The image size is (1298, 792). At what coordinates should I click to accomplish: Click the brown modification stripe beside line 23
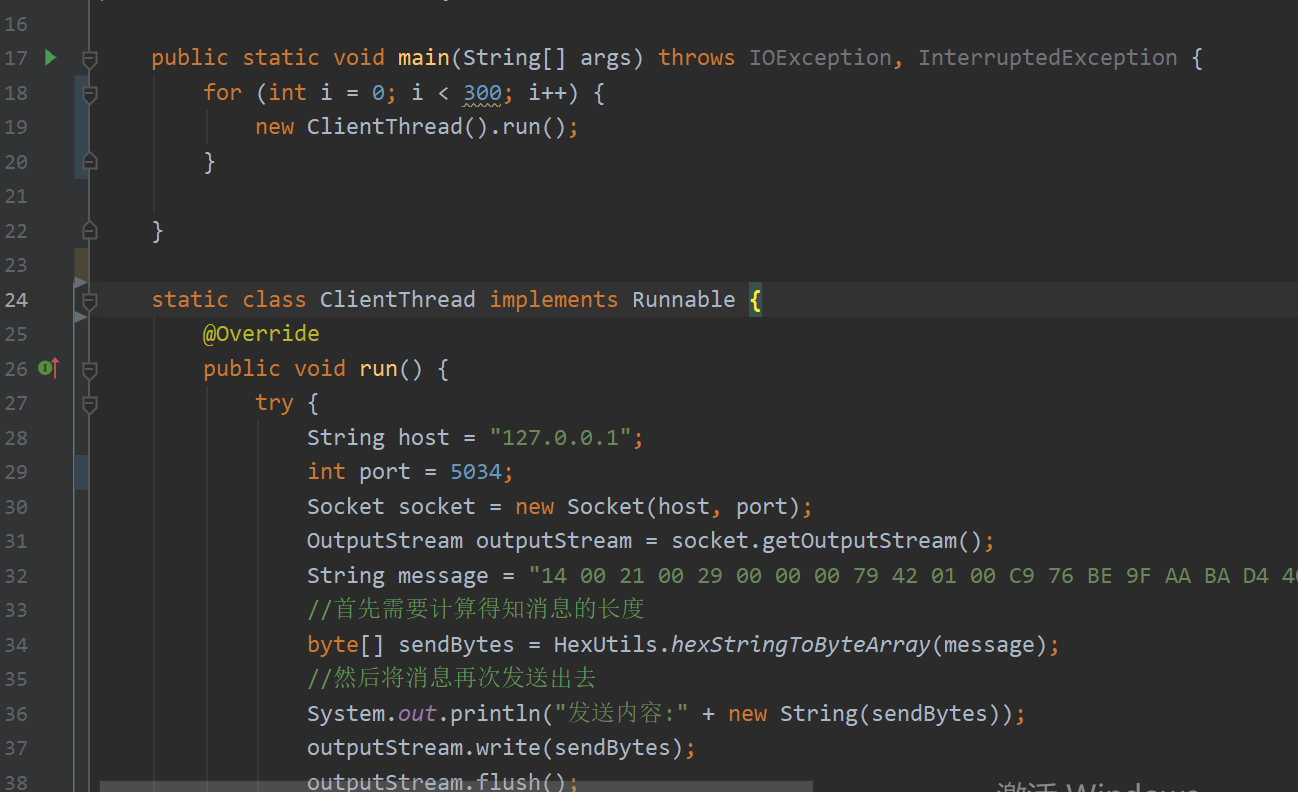coord(80,264)
